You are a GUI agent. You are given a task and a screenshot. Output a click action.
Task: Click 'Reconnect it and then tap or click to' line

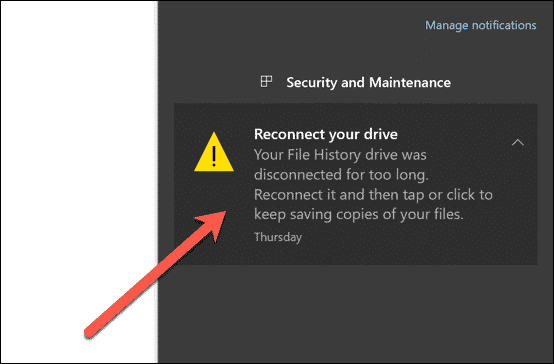click(x=373, y=195)
